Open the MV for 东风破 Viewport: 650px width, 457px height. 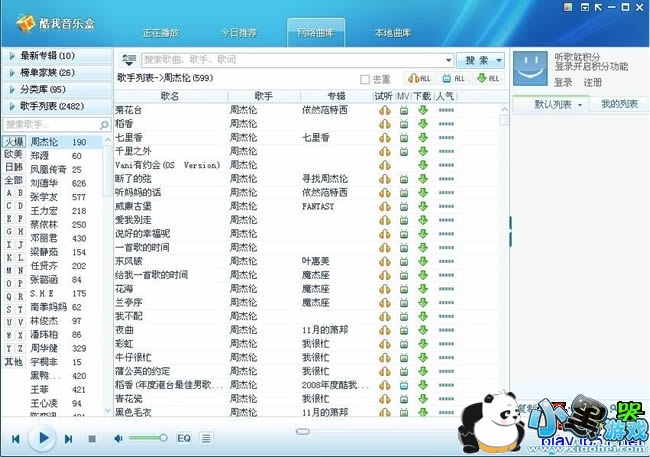404,262
